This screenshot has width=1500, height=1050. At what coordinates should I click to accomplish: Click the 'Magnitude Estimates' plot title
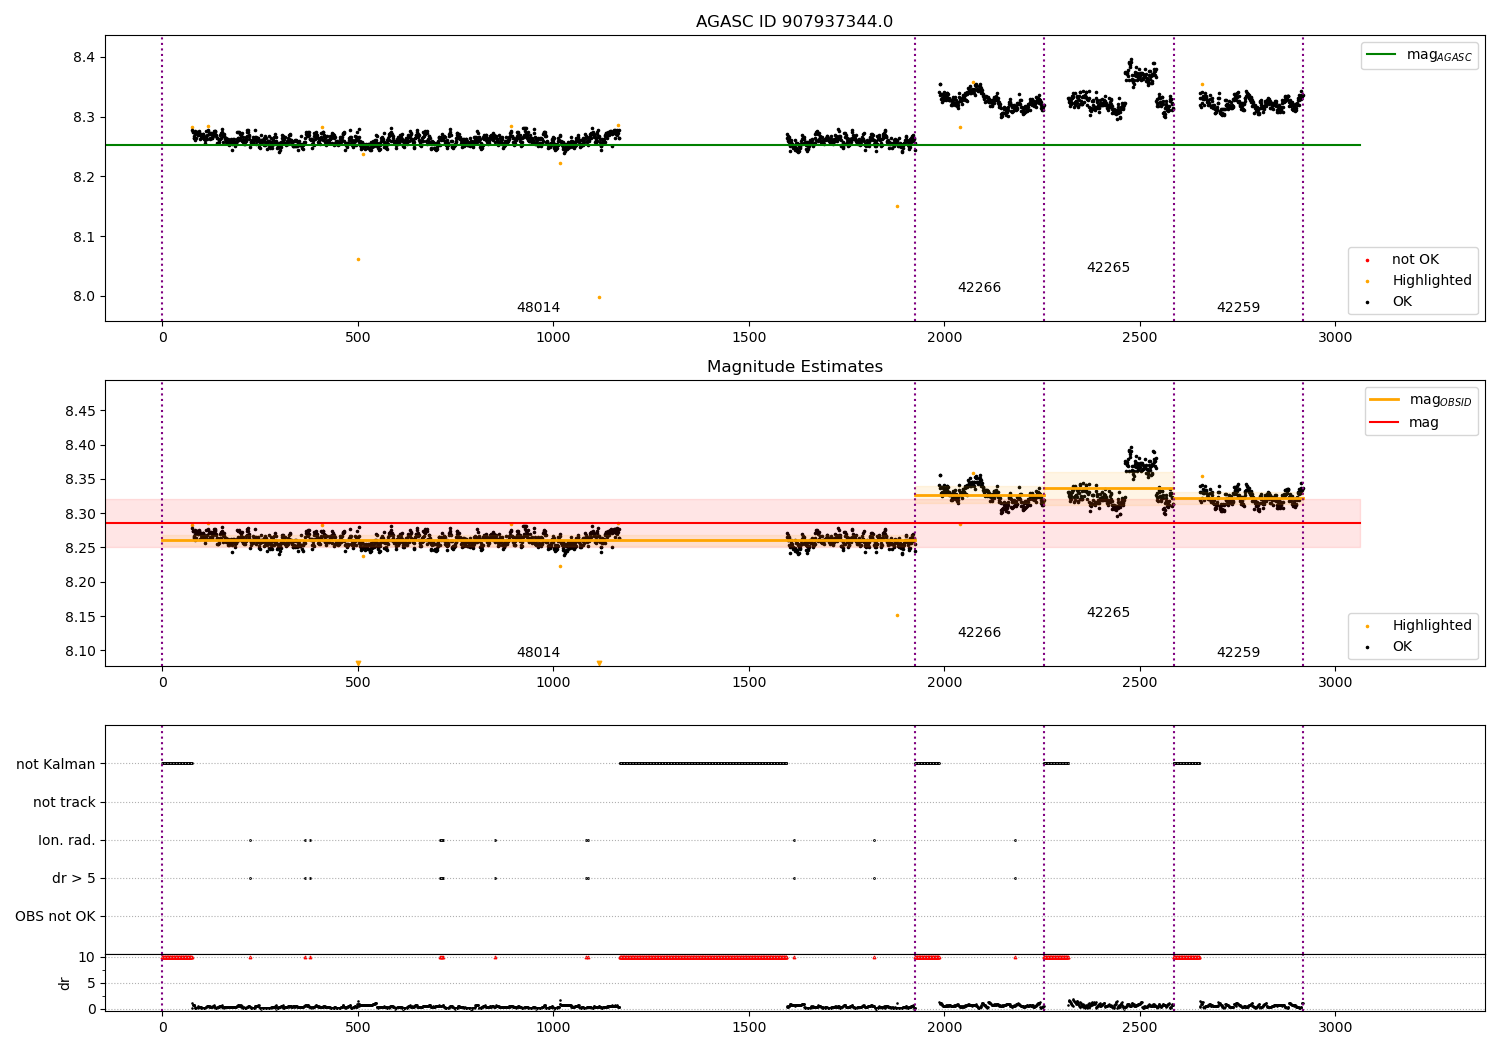tap(794, 367)
